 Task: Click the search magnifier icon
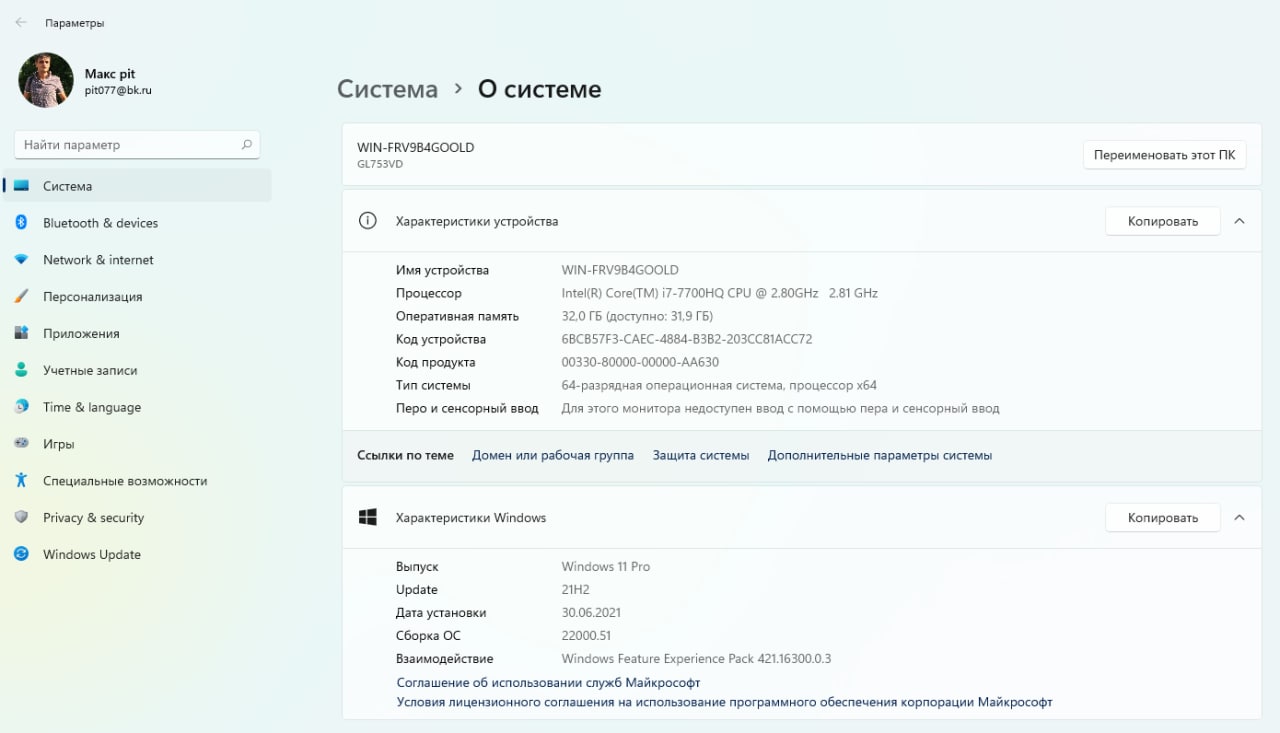click(246, 145)
